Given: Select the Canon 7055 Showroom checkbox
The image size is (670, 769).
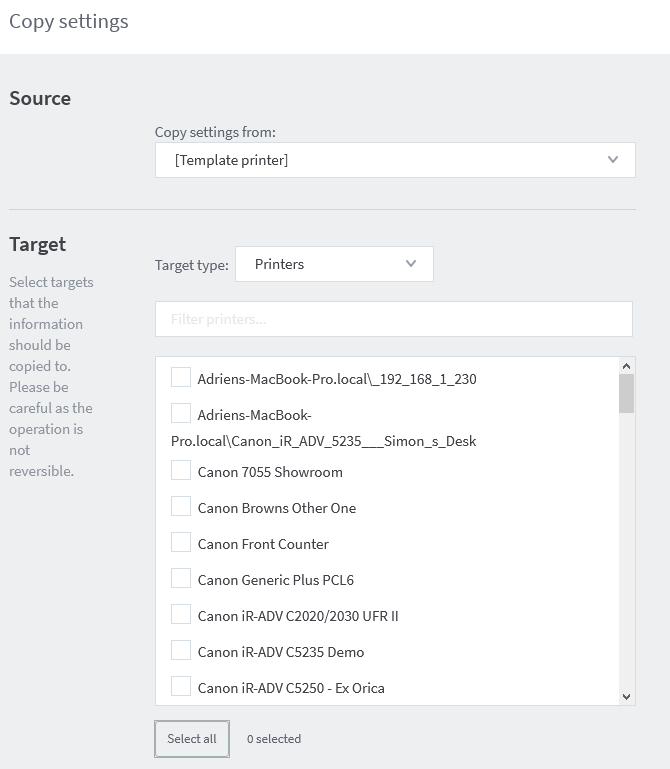Looking at the screenshot, I should (181, 470).
